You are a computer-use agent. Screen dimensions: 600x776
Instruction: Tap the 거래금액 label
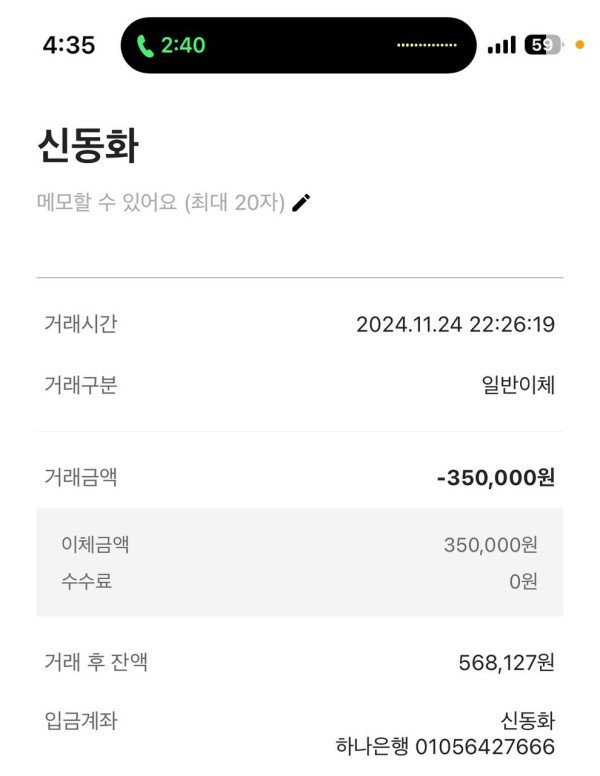pos(80,477)
